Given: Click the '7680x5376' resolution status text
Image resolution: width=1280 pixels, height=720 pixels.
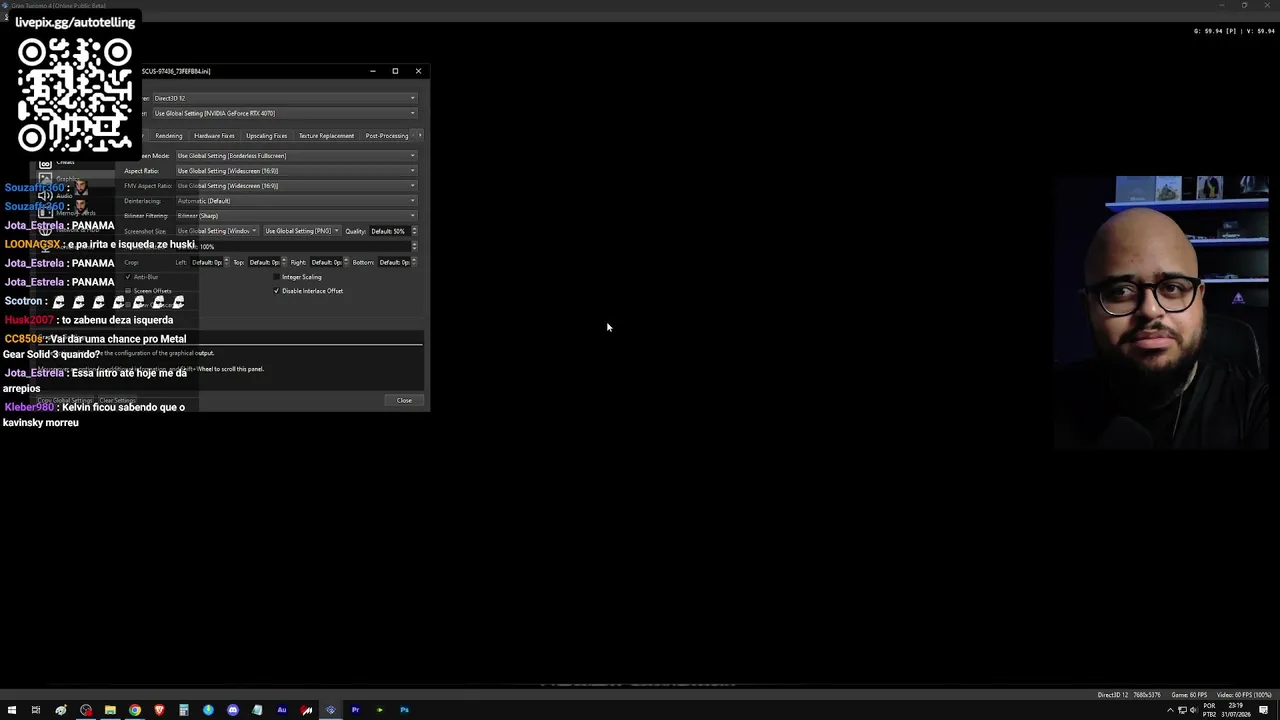Looking at the screenshot, I should (1146, 695).
